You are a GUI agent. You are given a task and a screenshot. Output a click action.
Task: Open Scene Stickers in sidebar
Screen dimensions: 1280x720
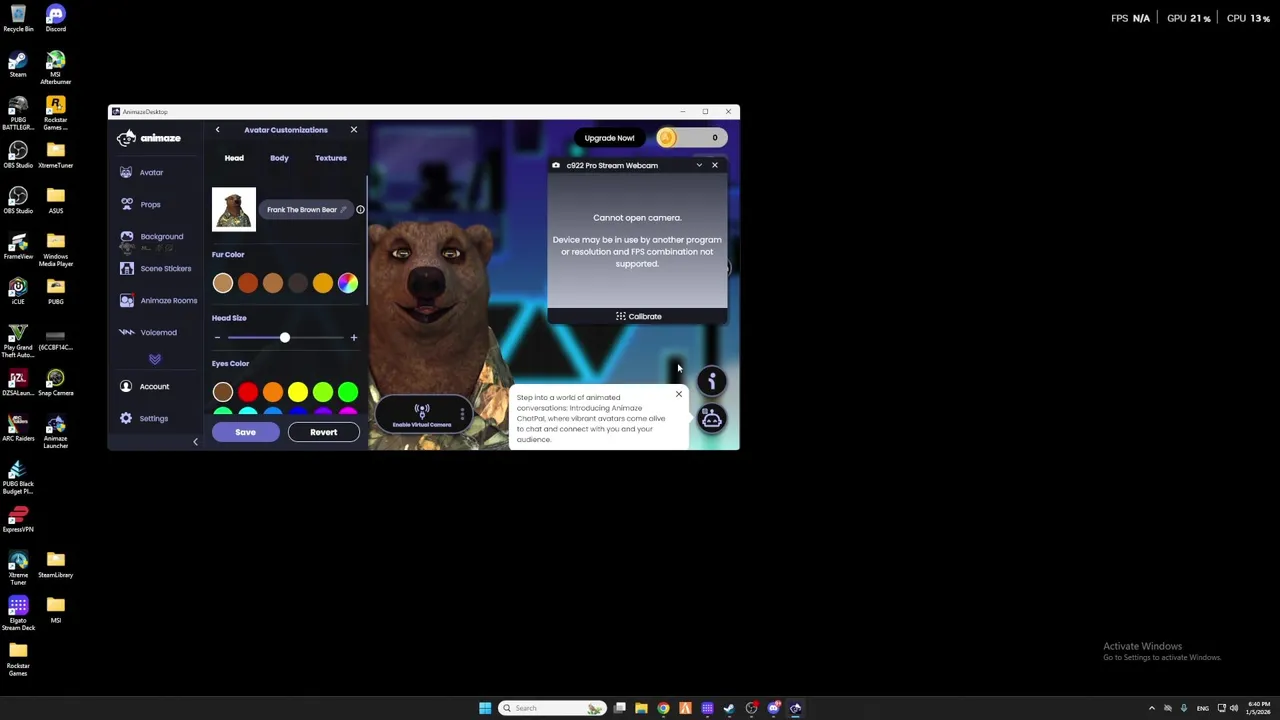click(x=155, y=268)
